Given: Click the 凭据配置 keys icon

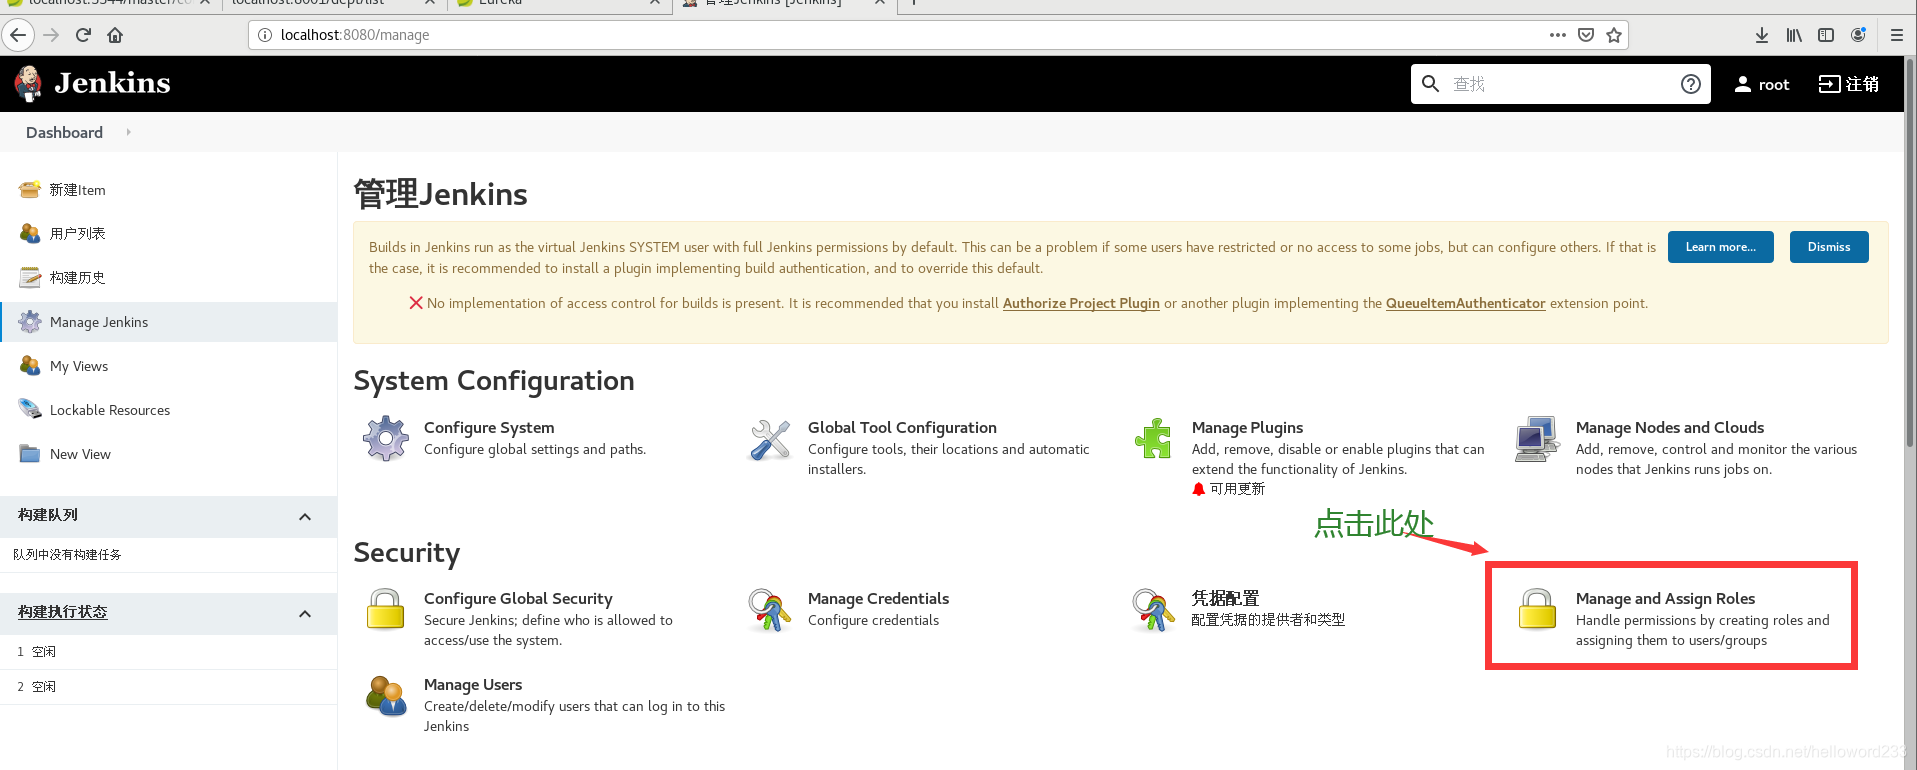Looking at the screenshot, I should (x=1153, y=610).
